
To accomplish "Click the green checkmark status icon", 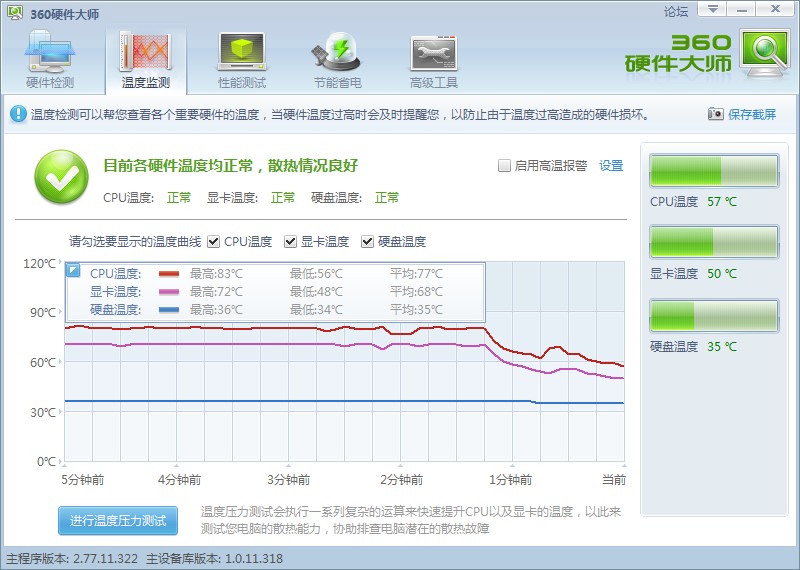I will [x=61, y=177].
